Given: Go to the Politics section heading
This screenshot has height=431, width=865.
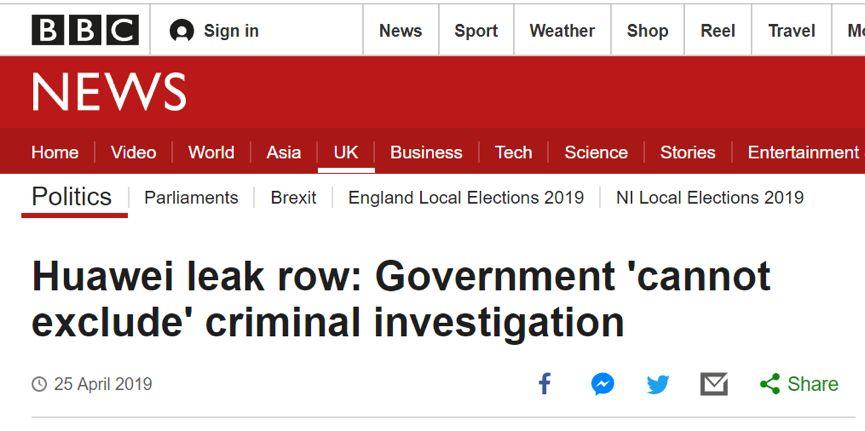Looking at the screenshot, I should (72, 196).
